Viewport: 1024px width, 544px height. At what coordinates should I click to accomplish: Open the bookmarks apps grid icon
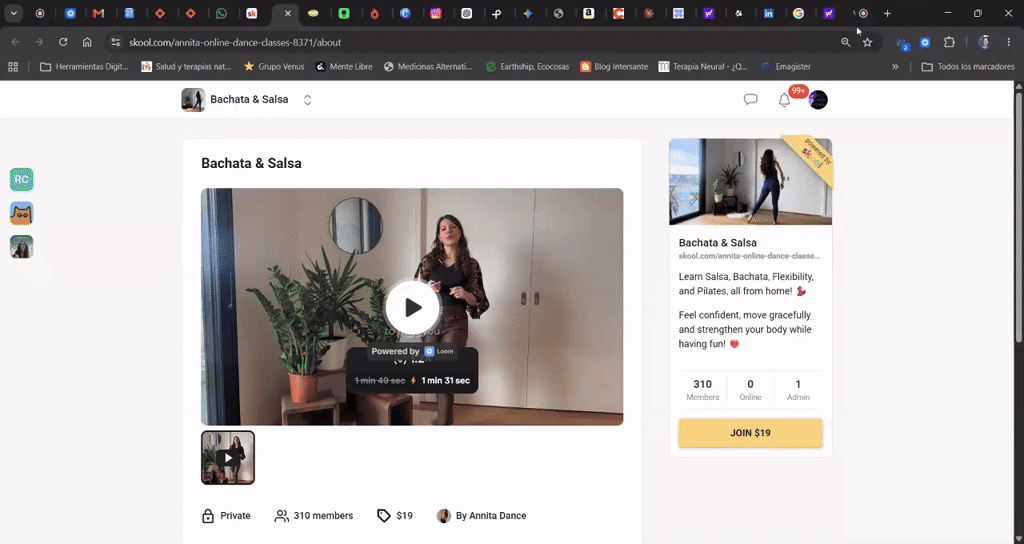click(13, 67)
